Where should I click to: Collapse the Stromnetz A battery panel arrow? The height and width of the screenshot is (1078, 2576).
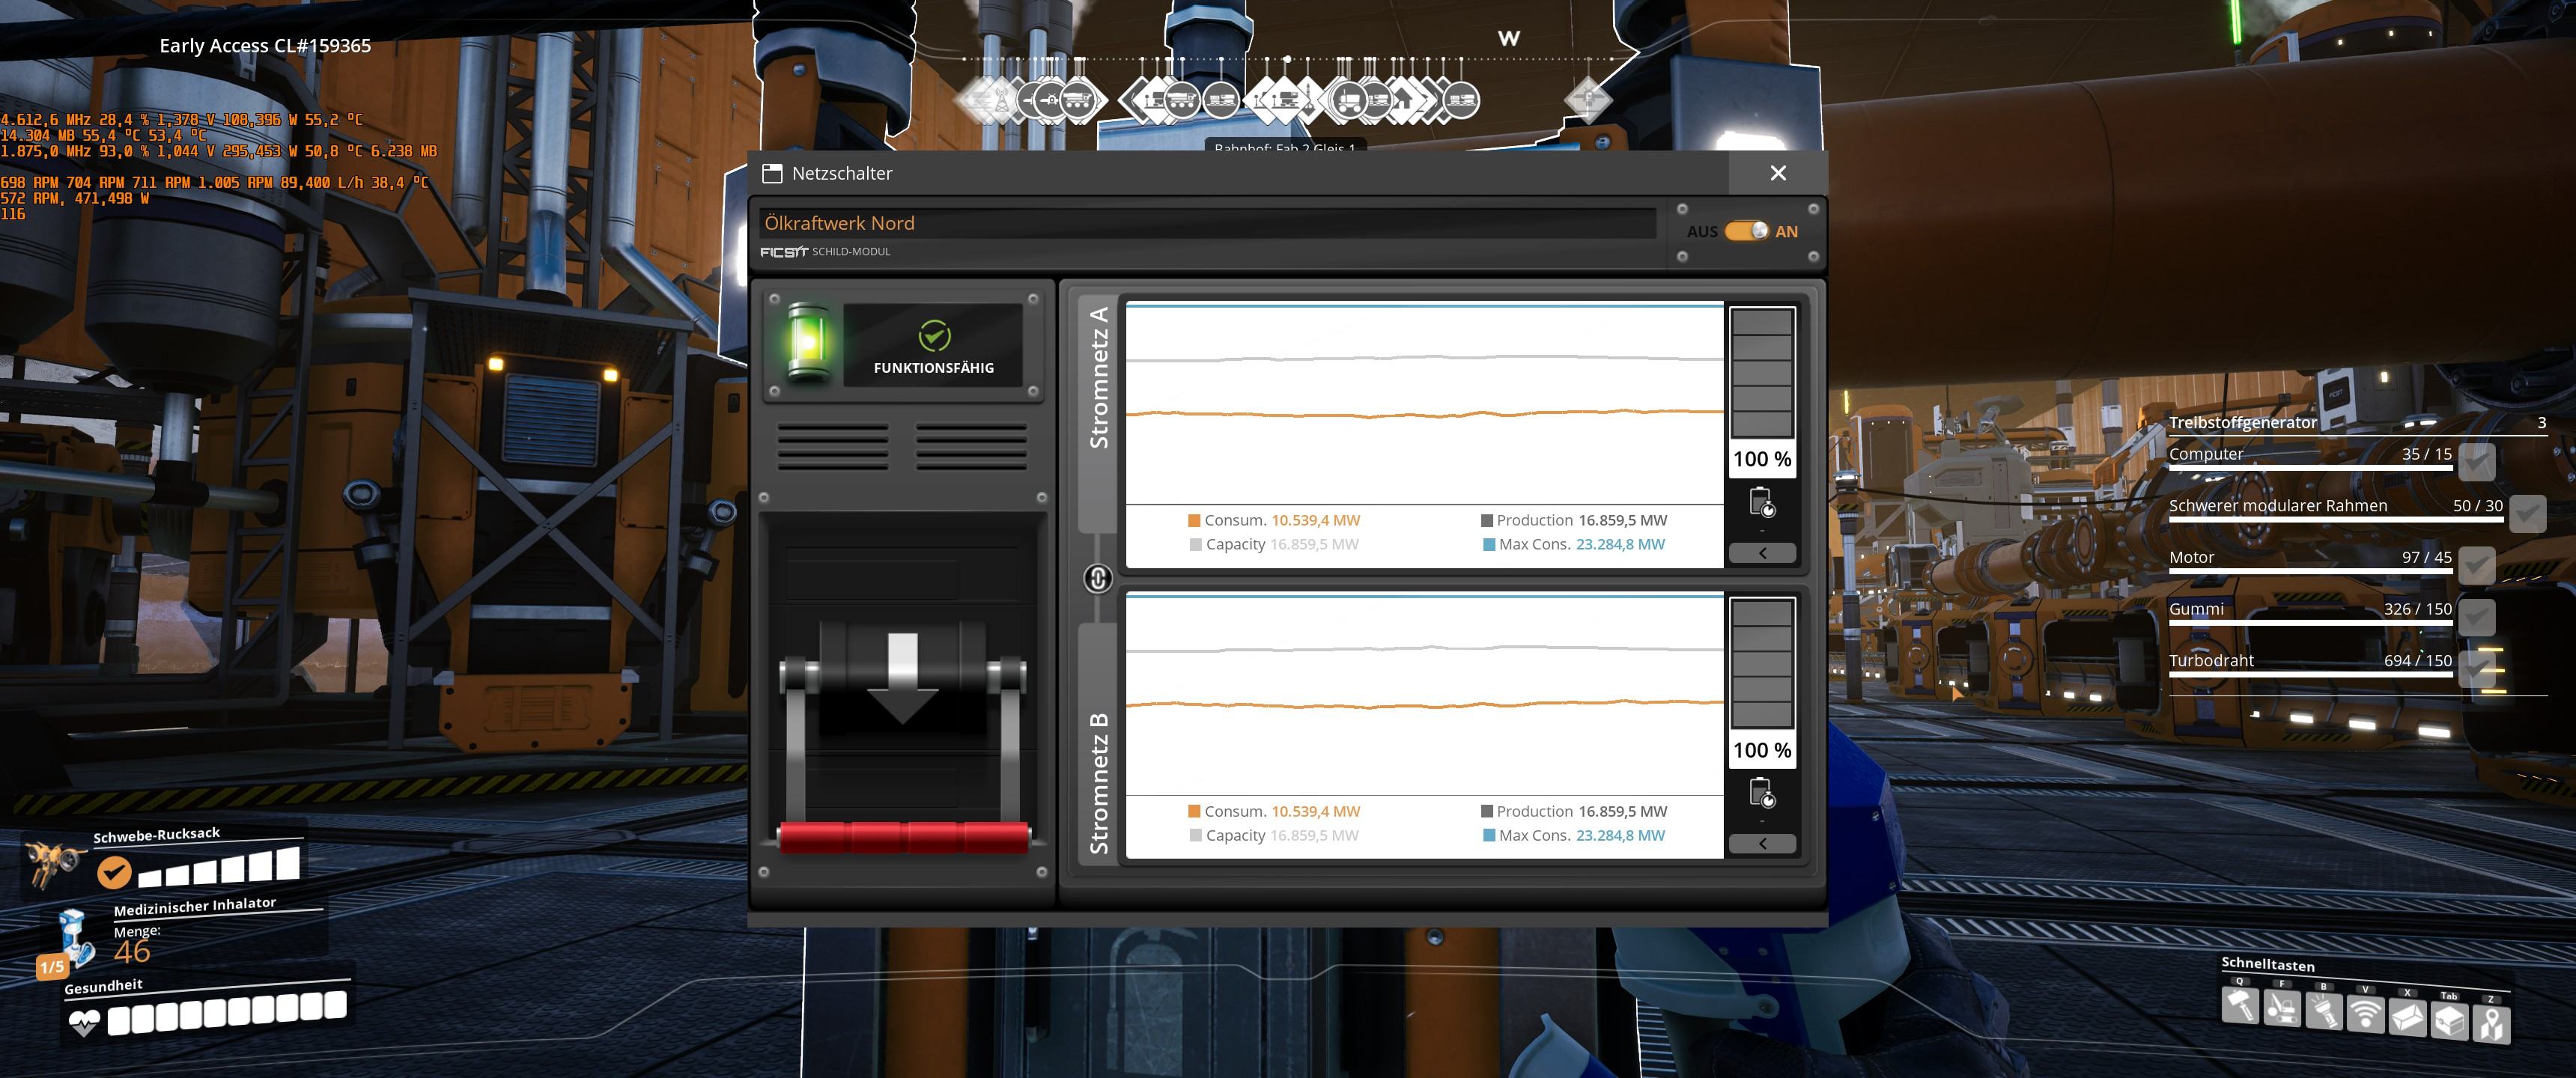click(1762, 553)
